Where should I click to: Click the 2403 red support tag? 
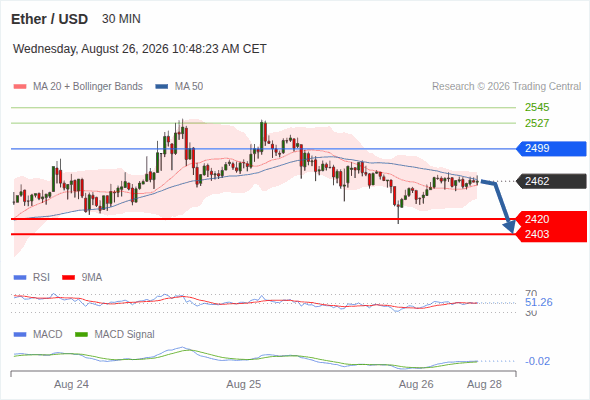tap(551, 234)
